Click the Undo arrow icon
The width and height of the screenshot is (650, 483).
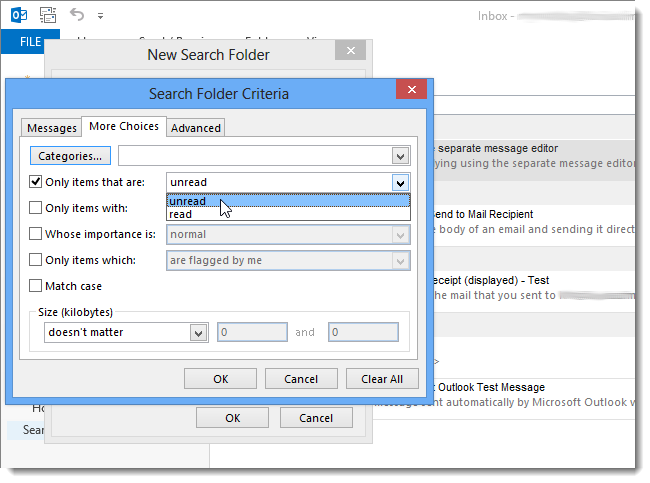[77, 15]
